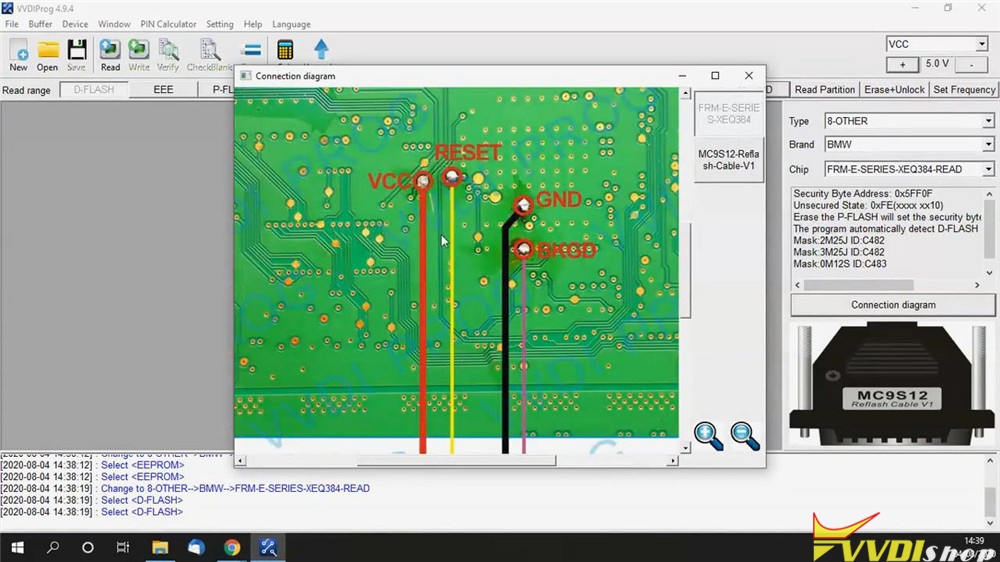1000x562 pixels.
Task: Click the Read chip toolbar icon
Action: (110, 54)
